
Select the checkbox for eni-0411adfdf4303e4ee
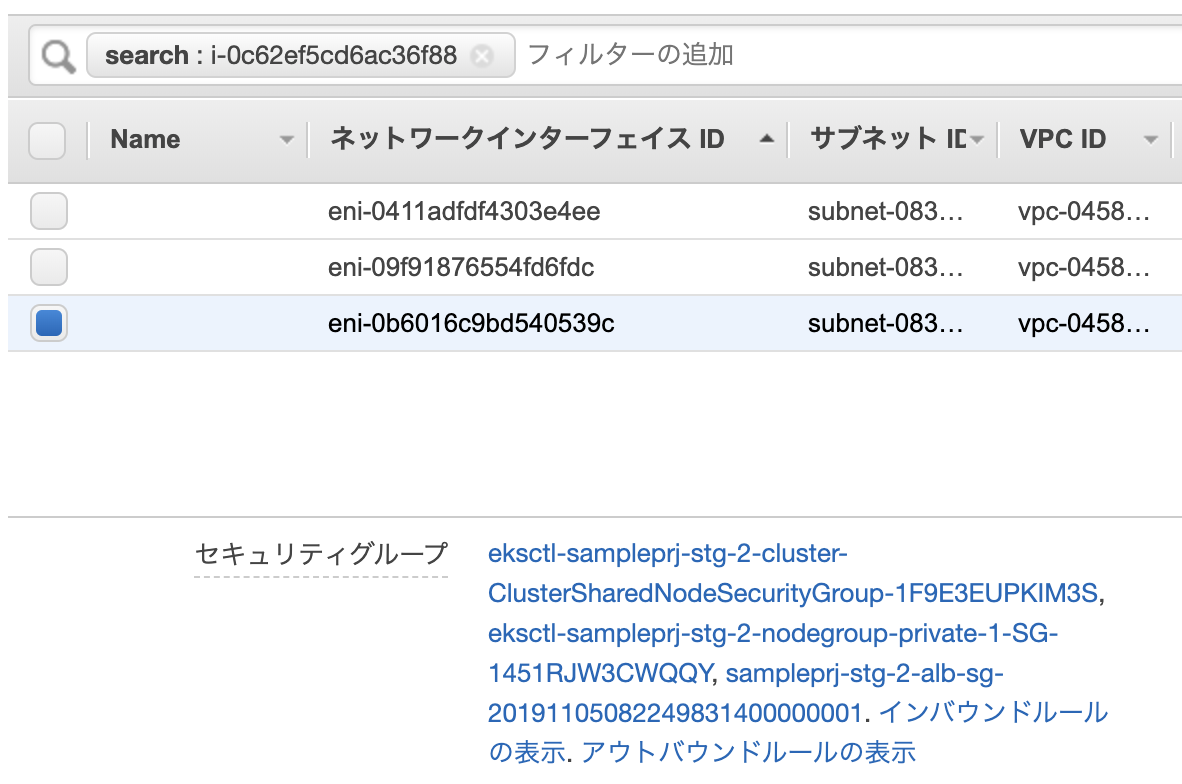48,211
